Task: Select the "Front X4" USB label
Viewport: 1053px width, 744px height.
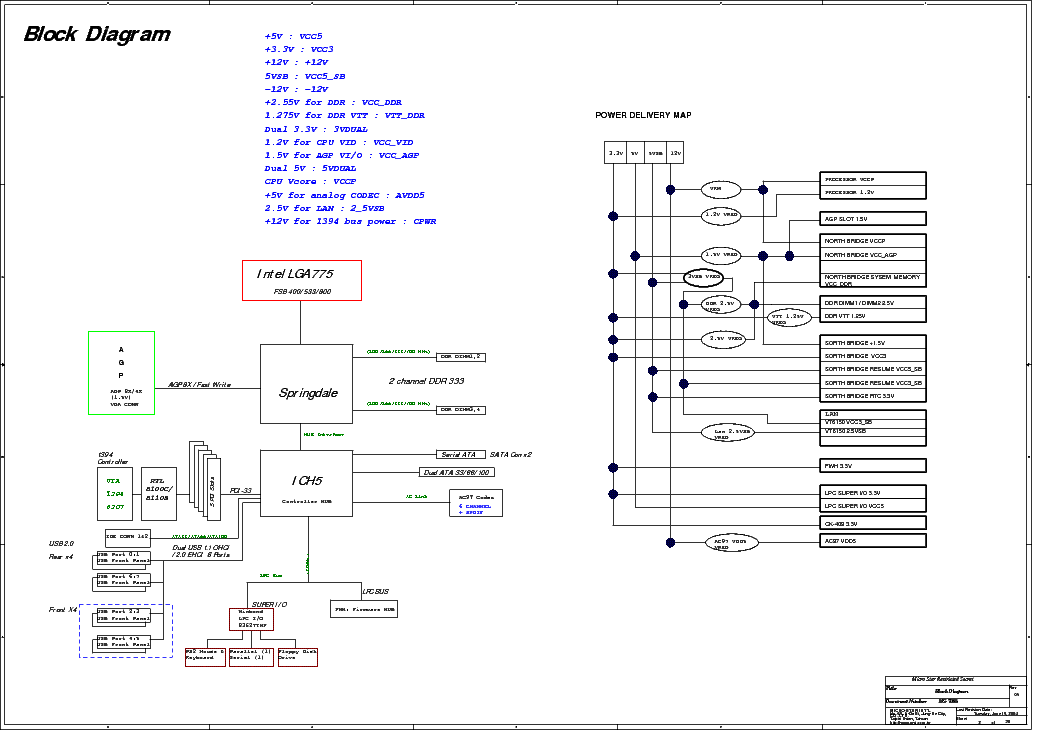Action: pyautogui.click(x=62, y=610)
